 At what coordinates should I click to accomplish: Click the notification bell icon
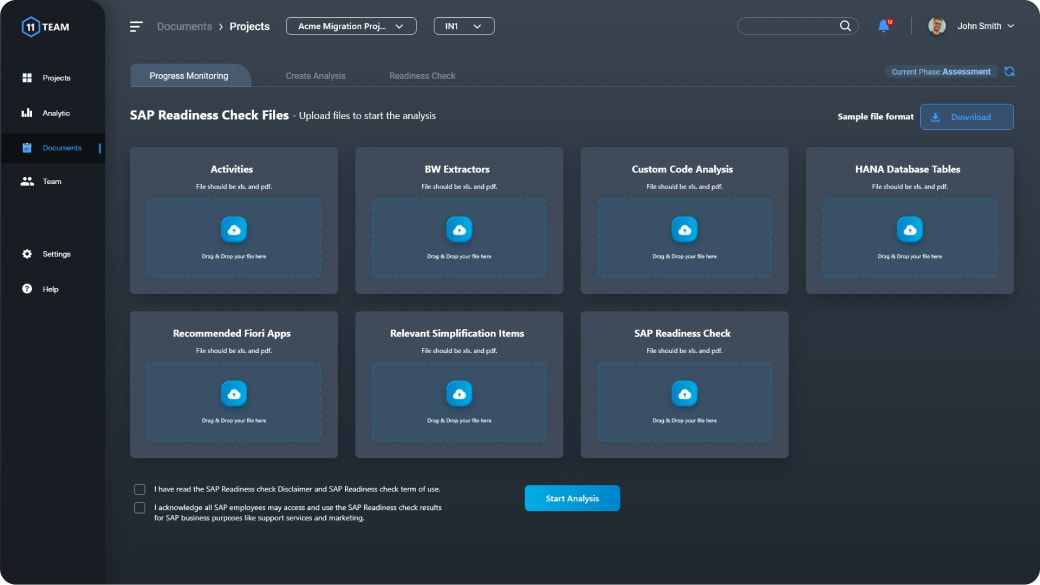pos(883,26)
